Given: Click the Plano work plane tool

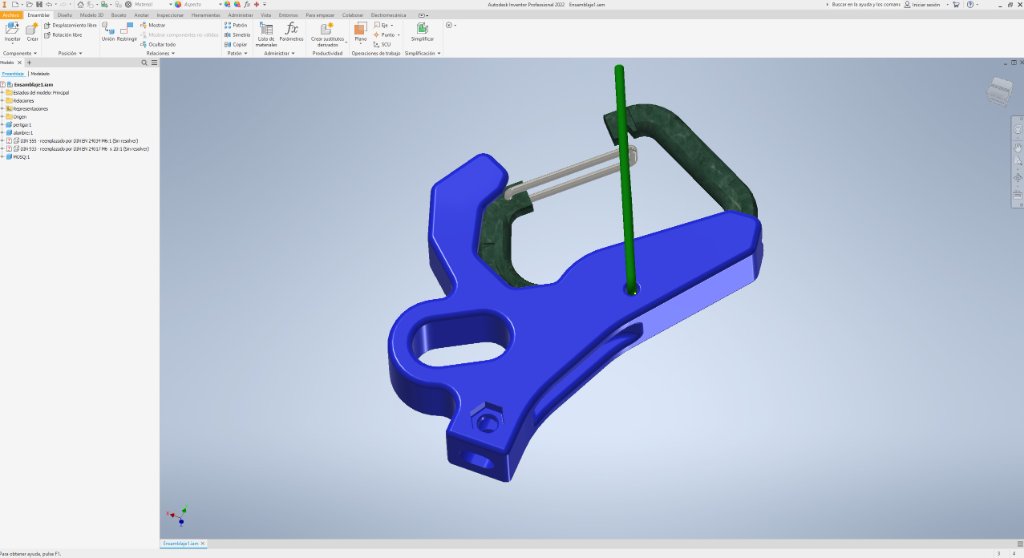Looking at the screenshot, I should (x=360, y=31).
